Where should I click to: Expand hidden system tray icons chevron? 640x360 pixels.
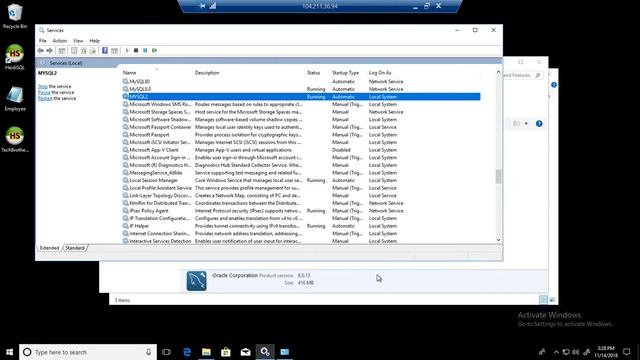556,352
